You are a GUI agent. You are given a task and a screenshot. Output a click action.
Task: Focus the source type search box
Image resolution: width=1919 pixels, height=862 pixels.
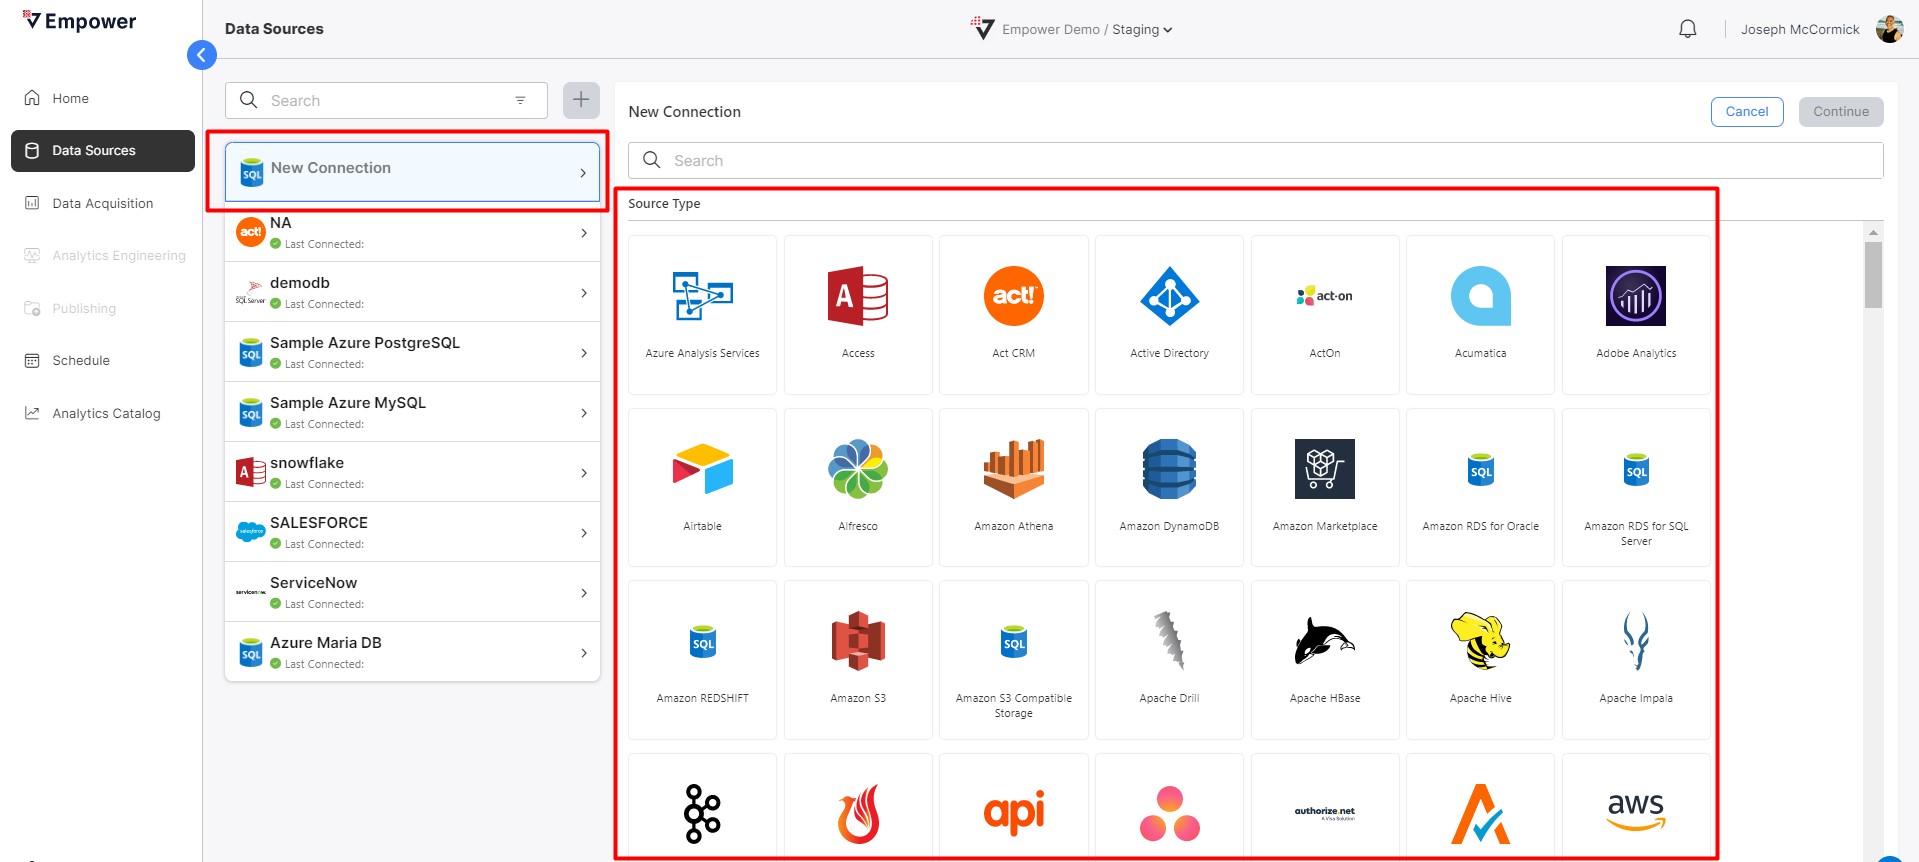(x=1255, y=160)
